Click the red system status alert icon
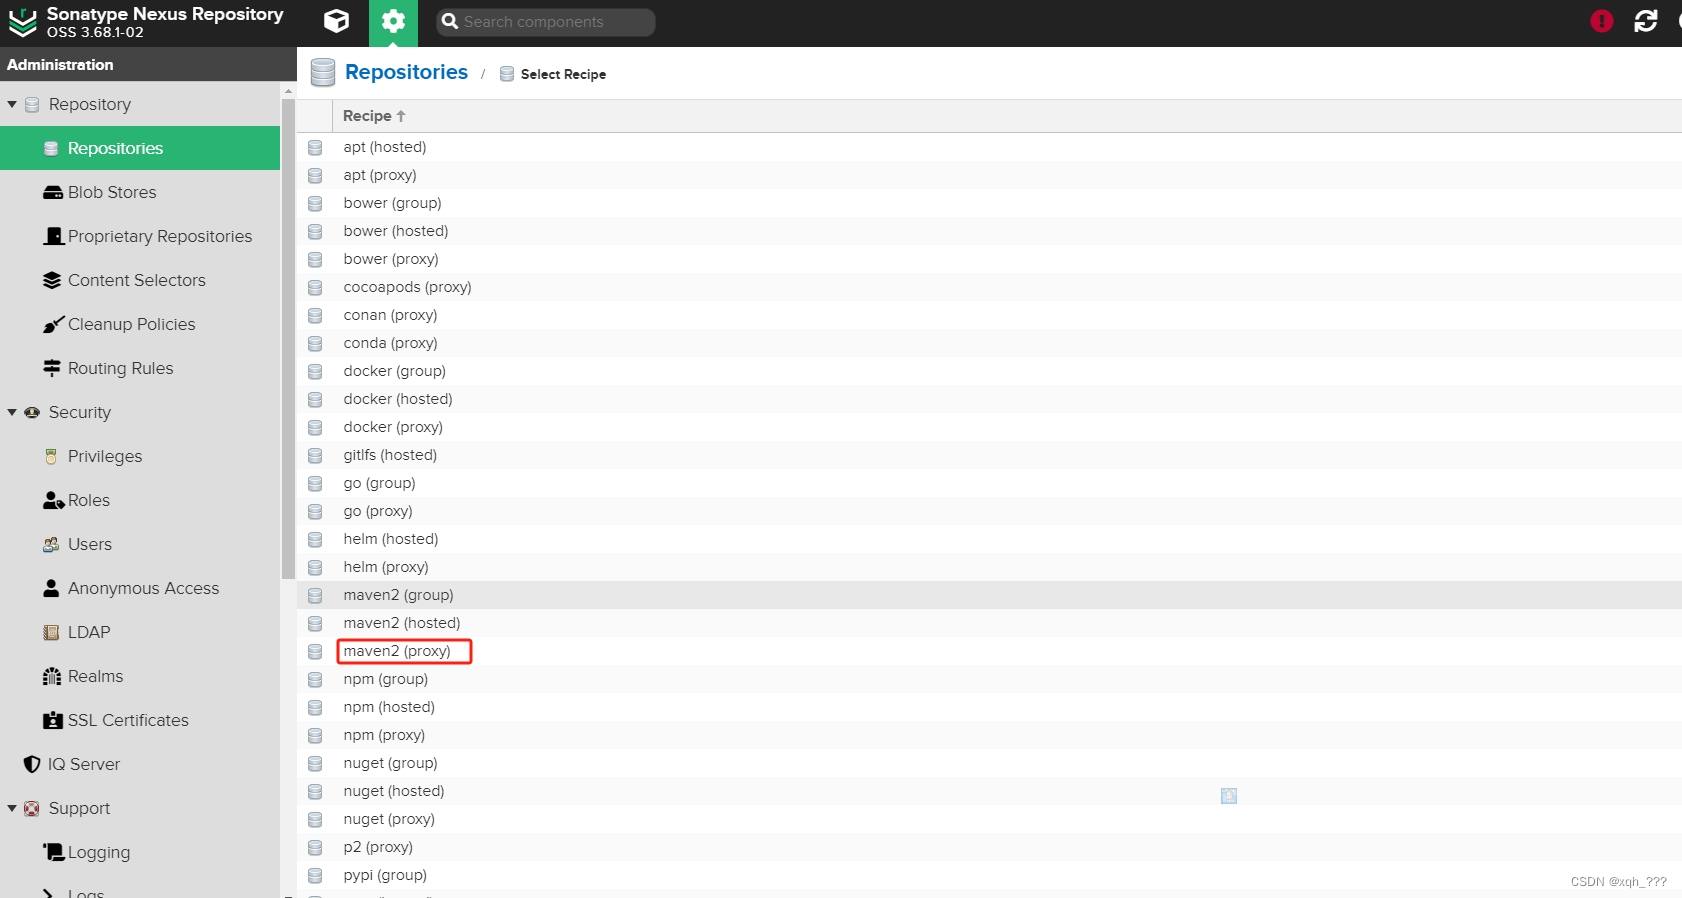This screenshot has width=1682, height=898. point(1602,21)
